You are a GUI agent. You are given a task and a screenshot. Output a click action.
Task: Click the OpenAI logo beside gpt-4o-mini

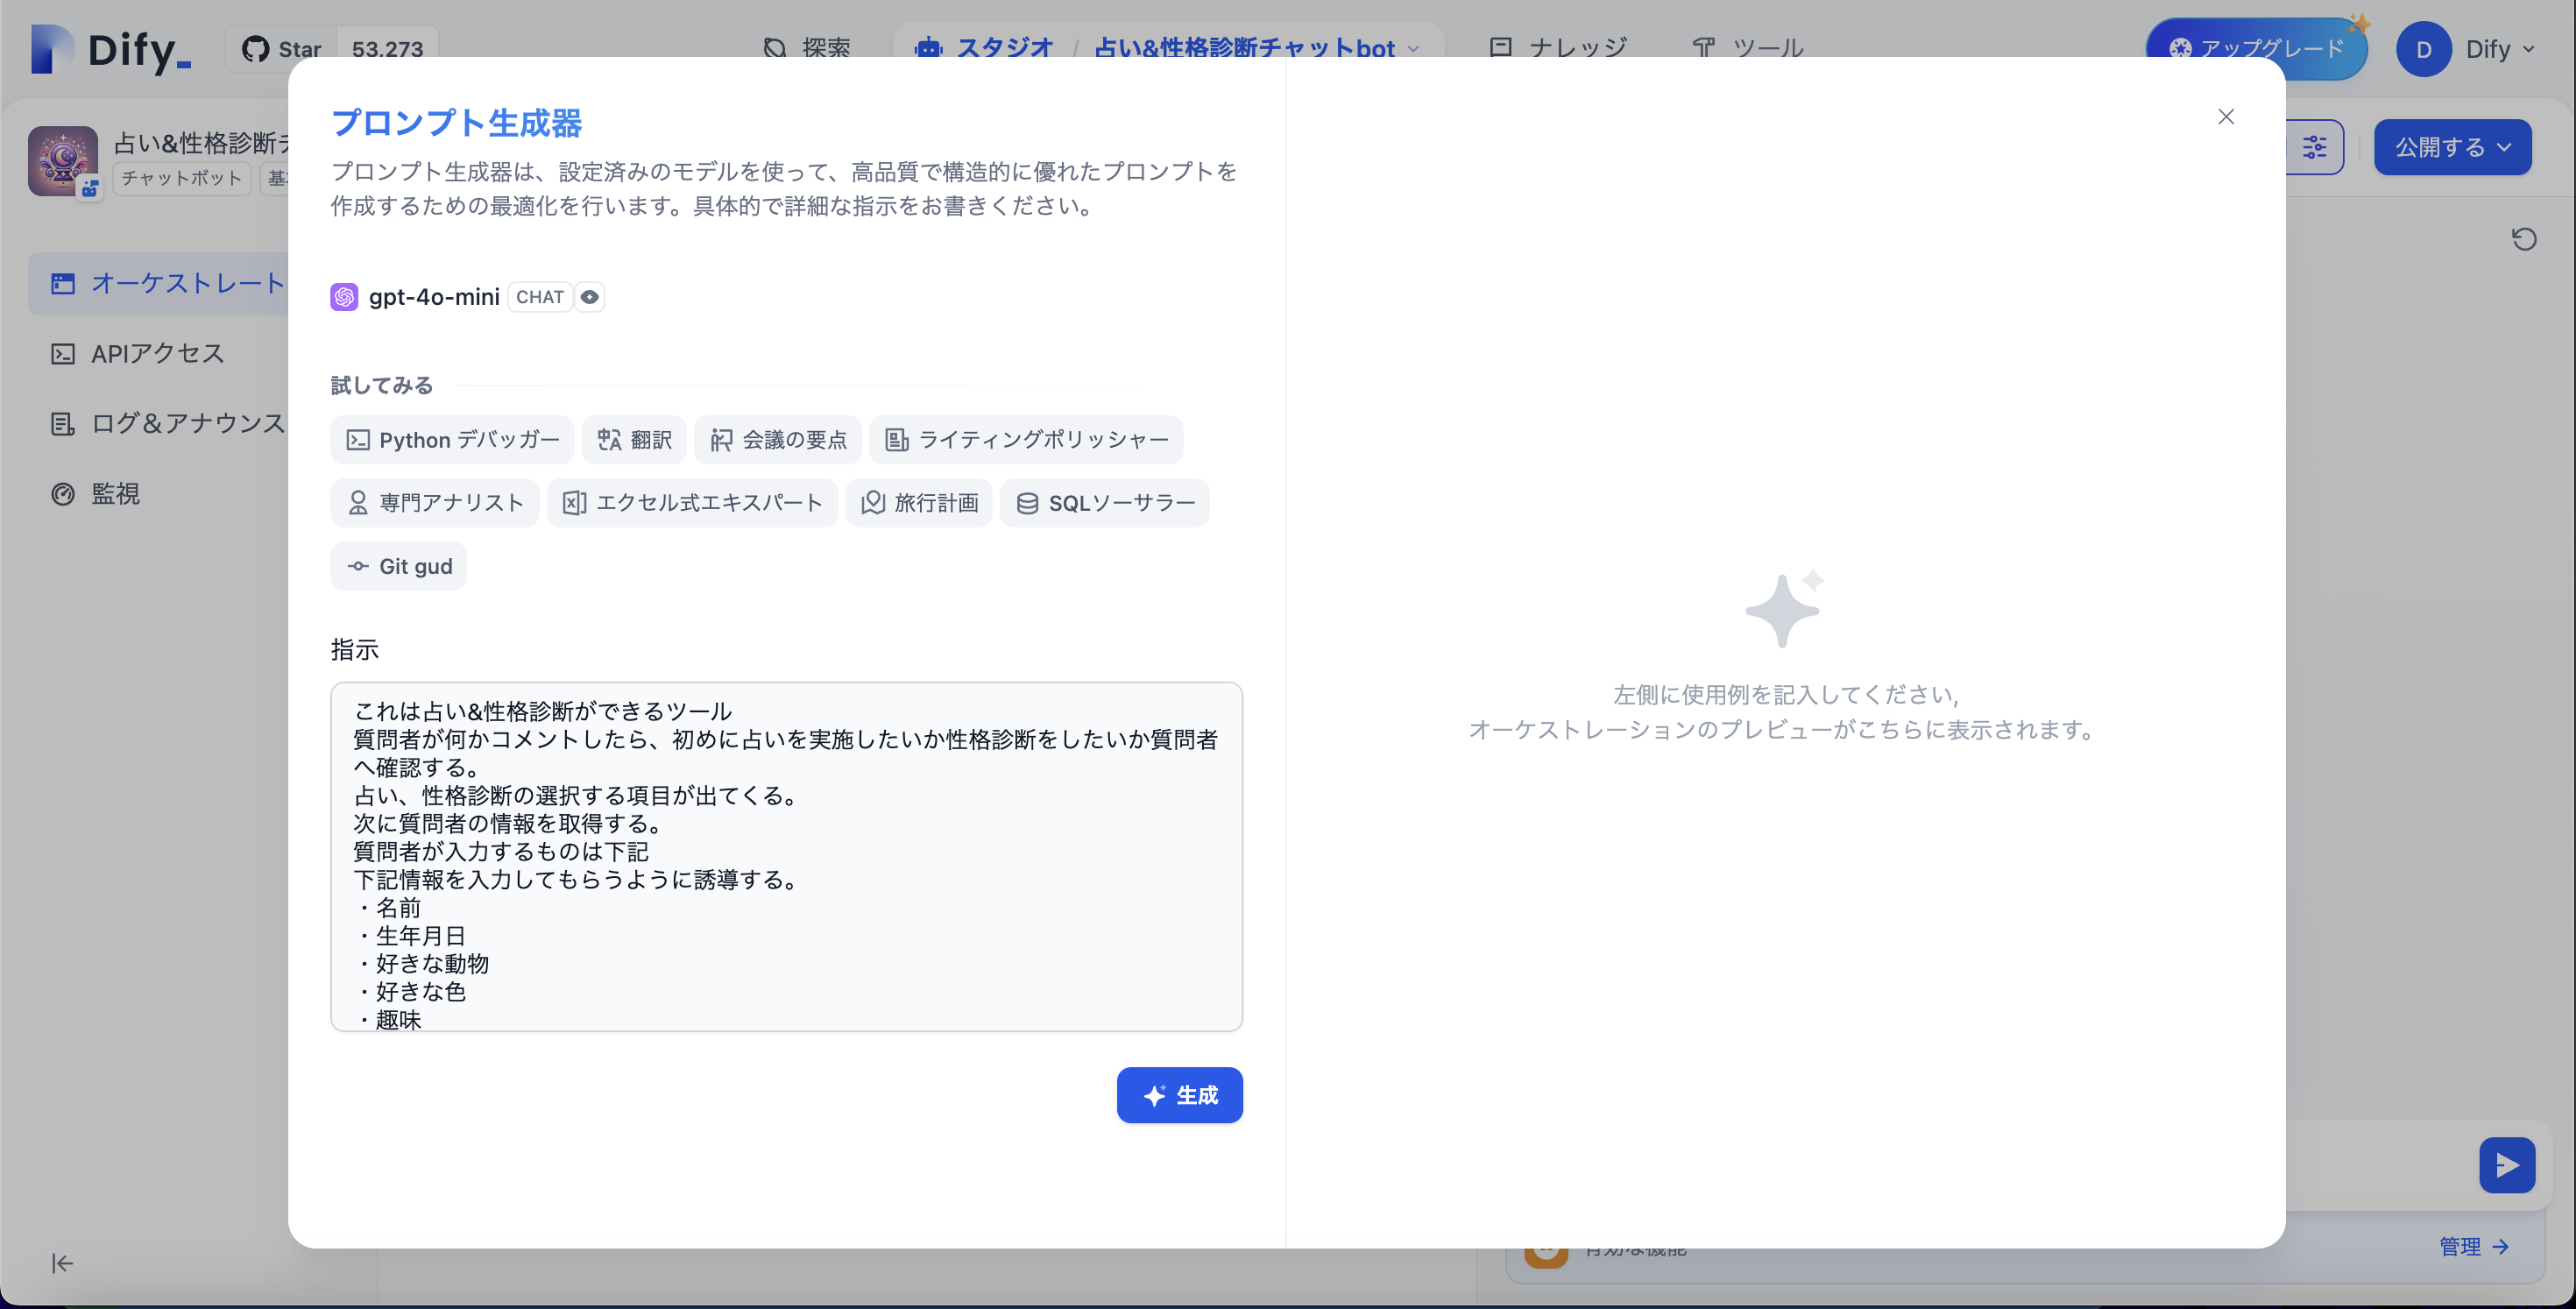[x=344, y=296]
